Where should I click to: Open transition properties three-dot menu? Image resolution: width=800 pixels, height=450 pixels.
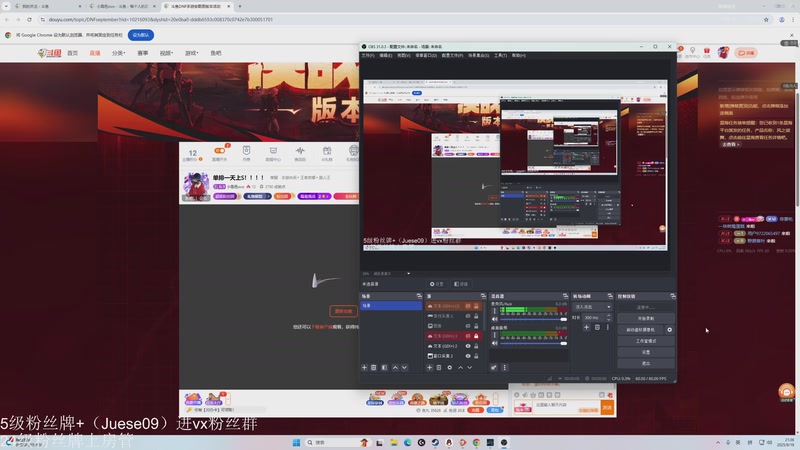pyautogui.click(x=607, y=328)
